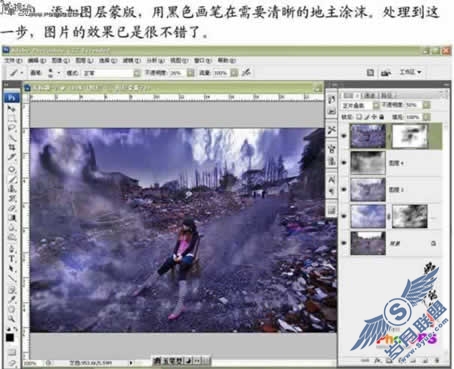Select the Zoom tool

11,318
